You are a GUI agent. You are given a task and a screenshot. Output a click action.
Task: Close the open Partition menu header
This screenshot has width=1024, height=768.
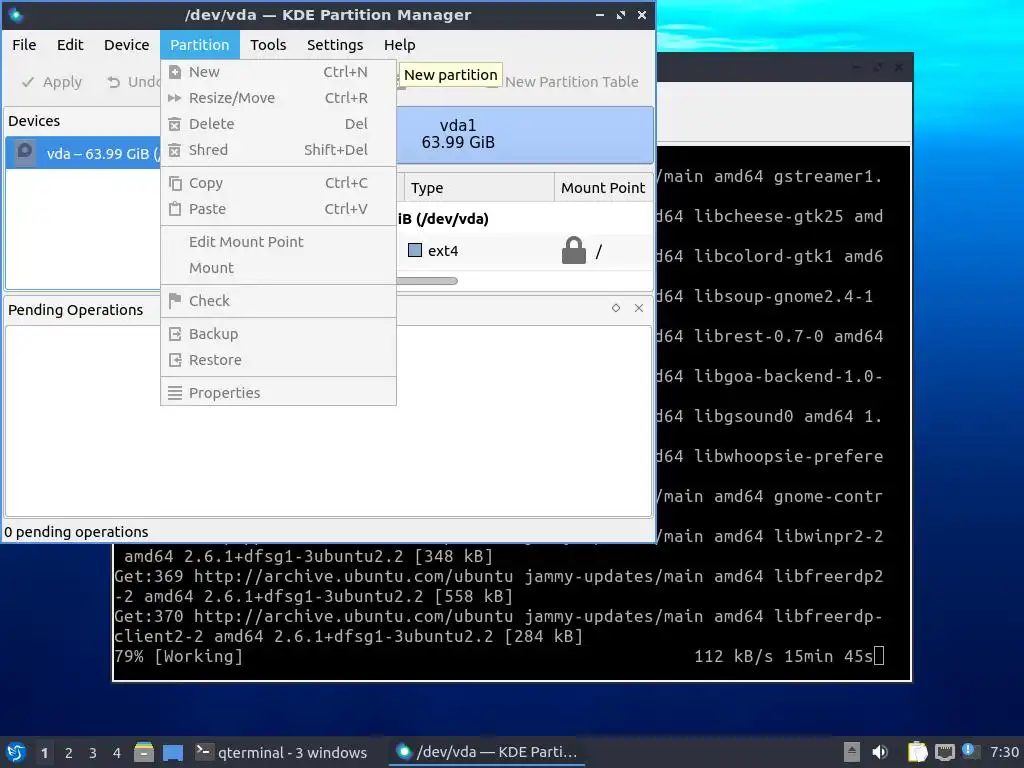pos(200,45)
